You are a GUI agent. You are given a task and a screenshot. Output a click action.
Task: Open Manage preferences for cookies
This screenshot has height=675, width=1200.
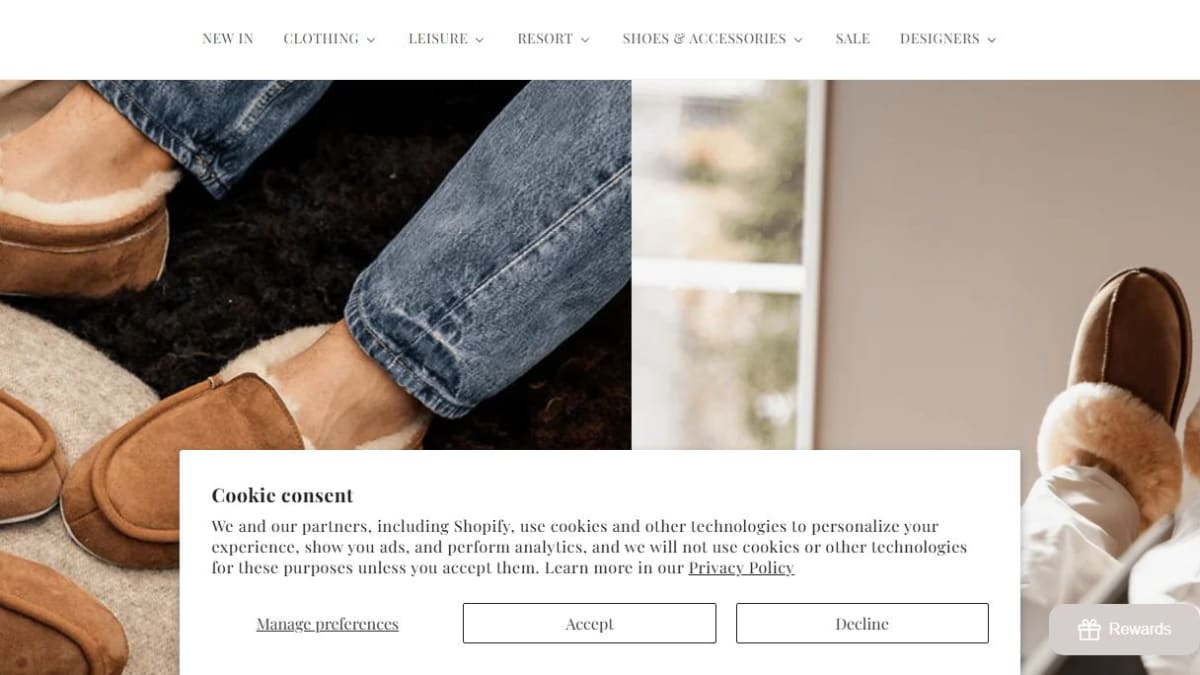(327, 624)
